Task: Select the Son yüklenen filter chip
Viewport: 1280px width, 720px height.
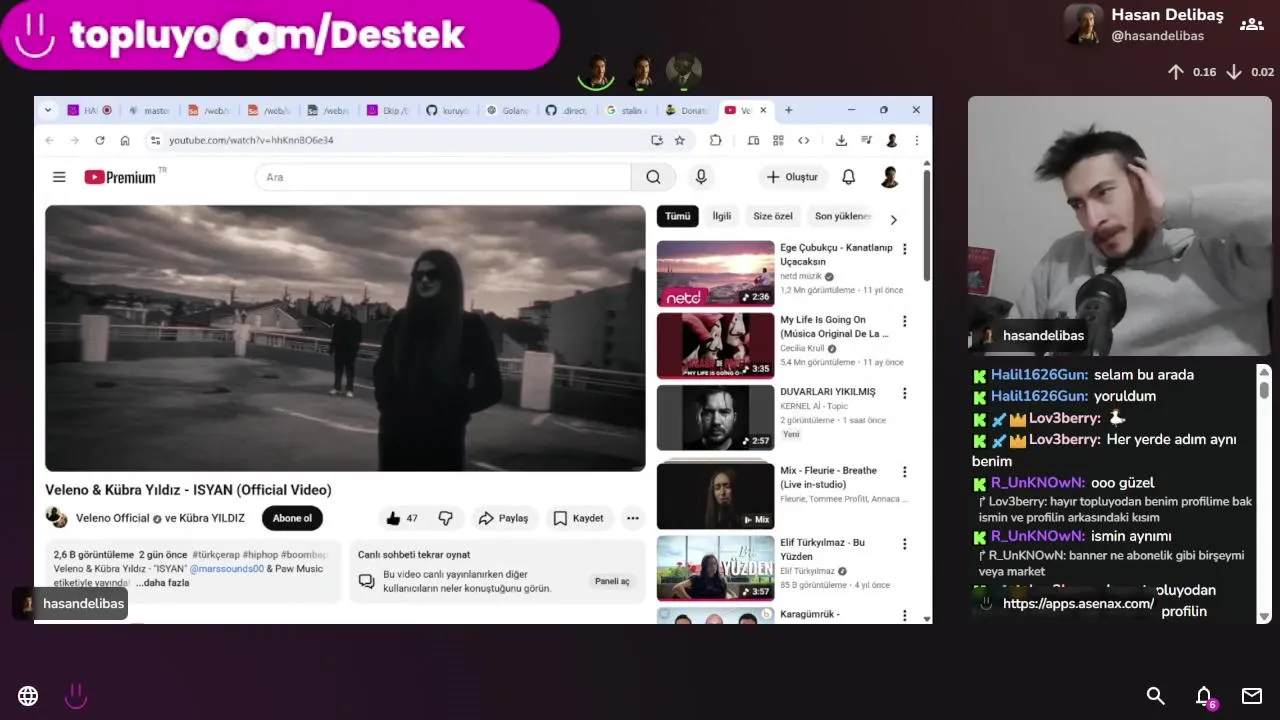Action: click(x=842, y=216)
